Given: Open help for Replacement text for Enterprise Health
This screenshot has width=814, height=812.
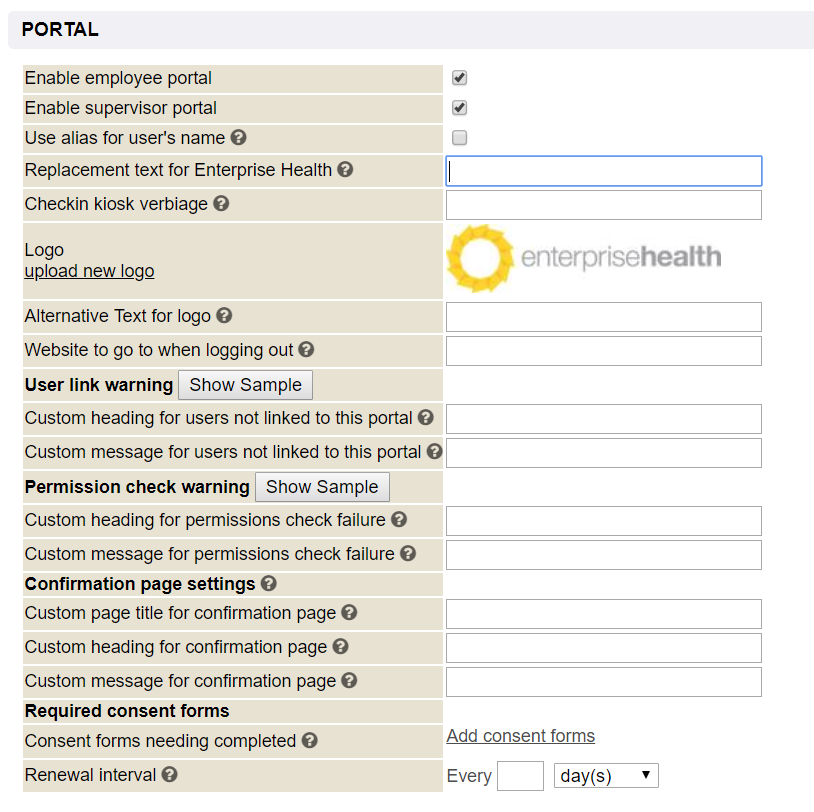Looking at the screenshot, I should 345,170.
